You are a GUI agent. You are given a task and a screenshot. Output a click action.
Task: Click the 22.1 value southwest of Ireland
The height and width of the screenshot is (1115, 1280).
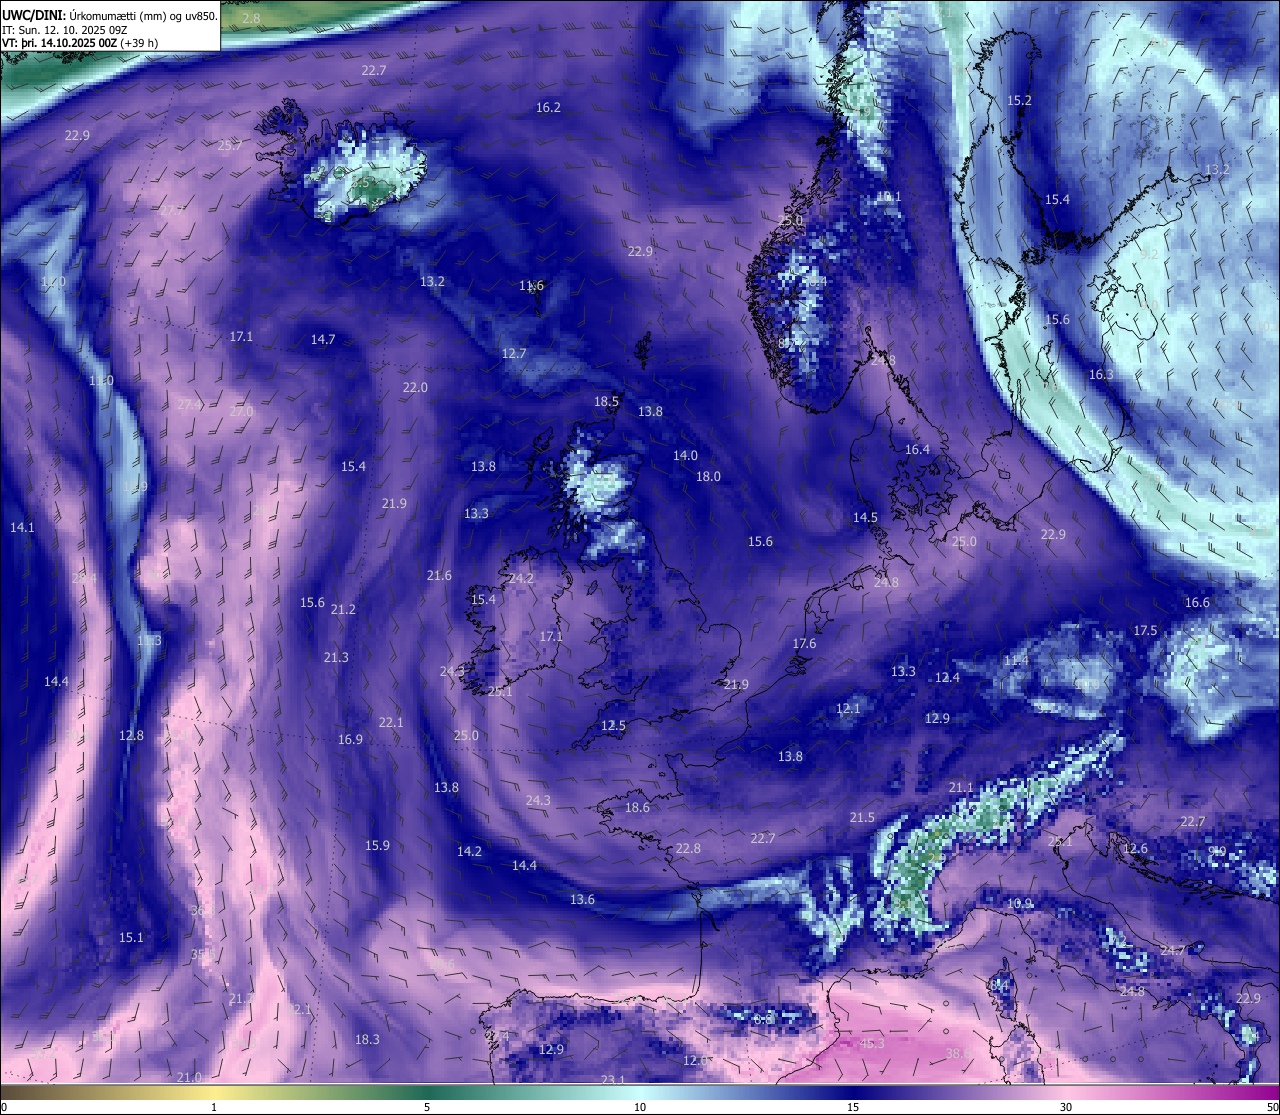[391, 723]
